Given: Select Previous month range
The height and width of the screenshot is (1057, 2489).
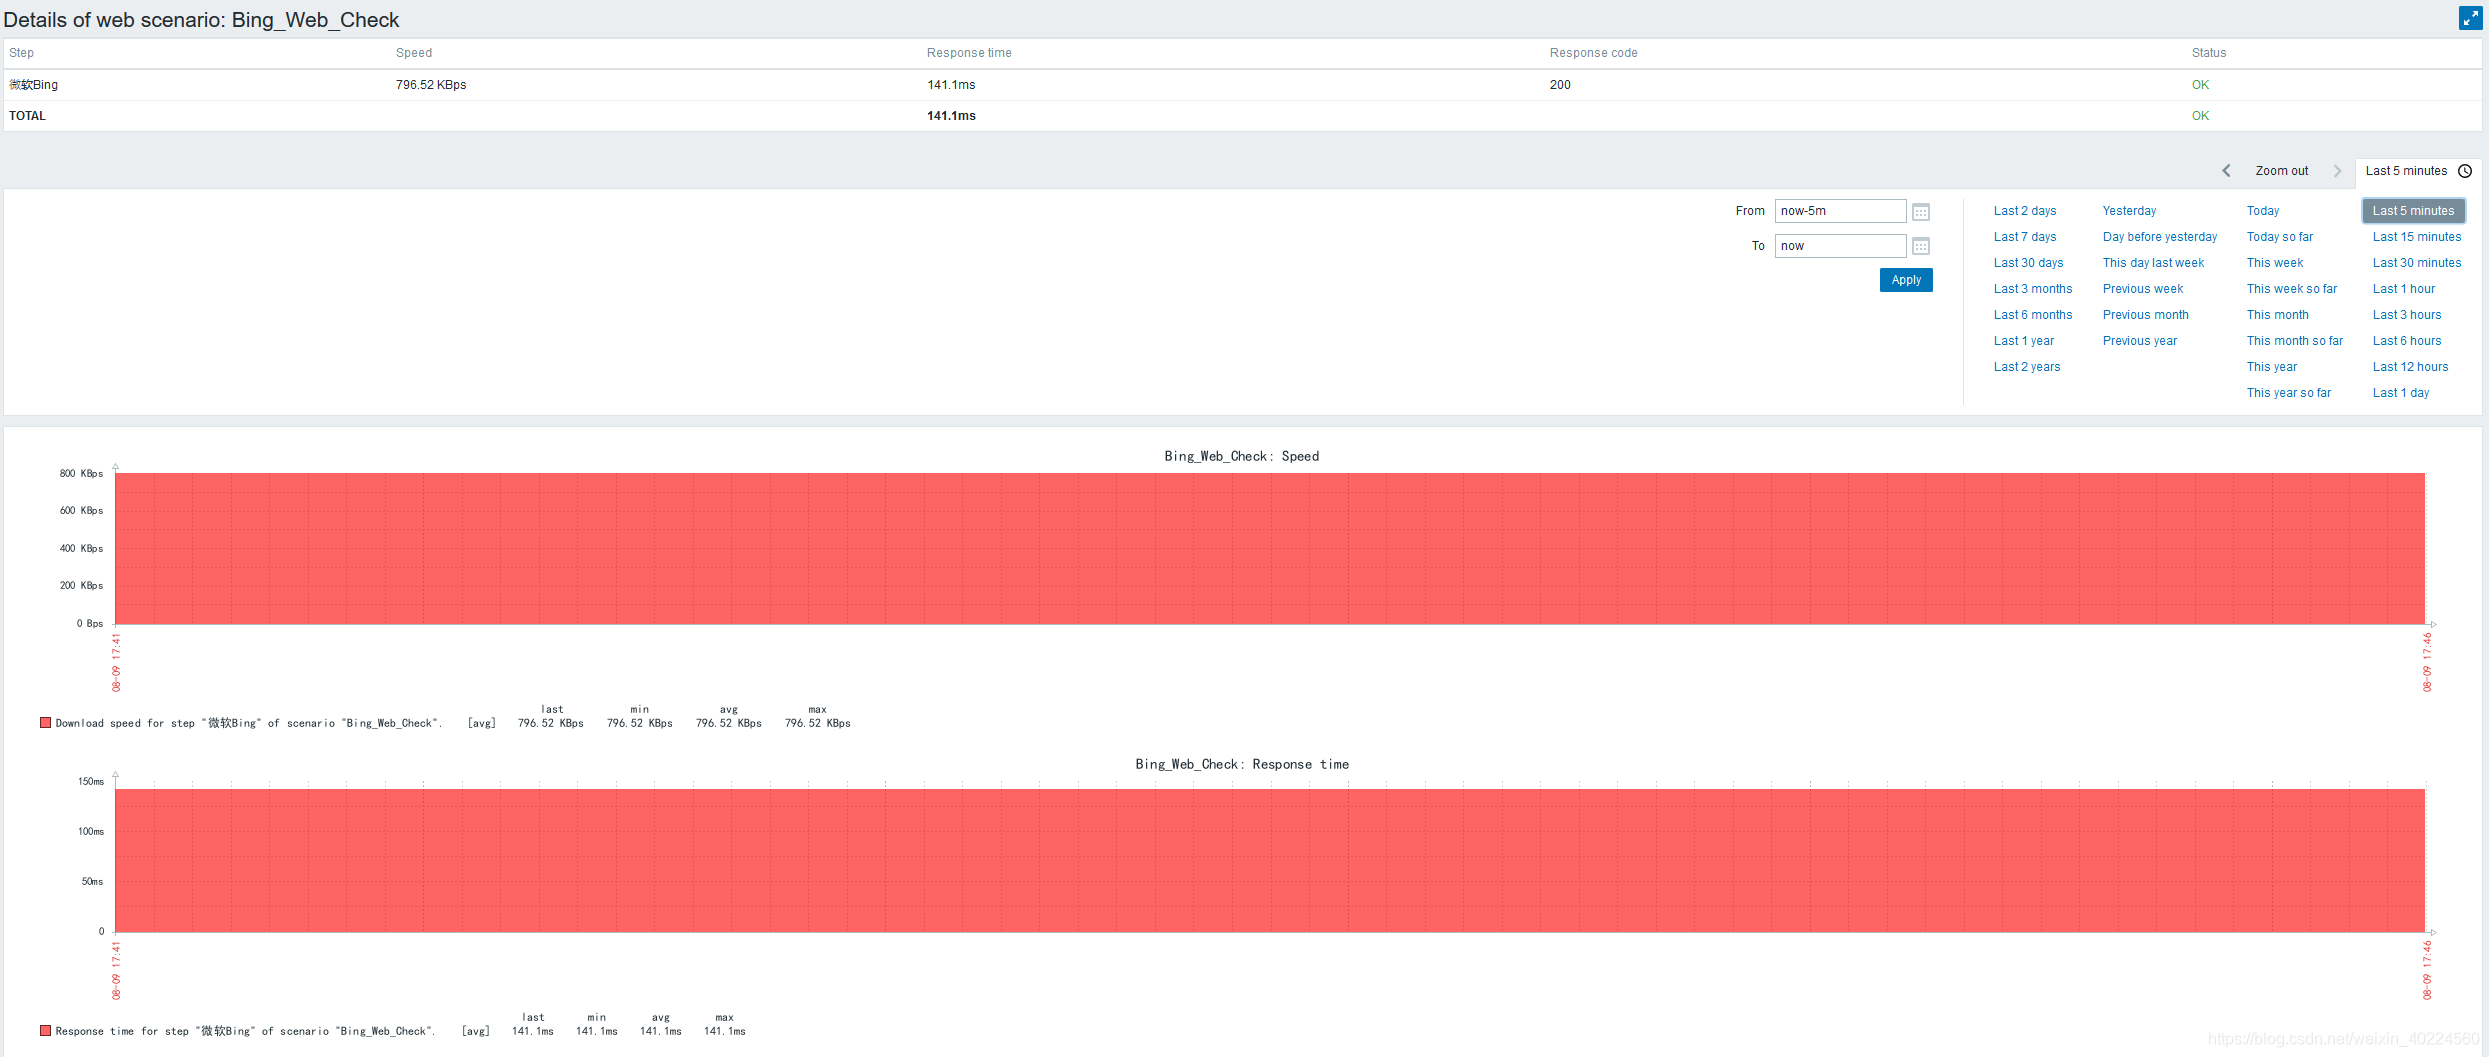Looking at the screenshot, I should click(x=2145, y=315).
